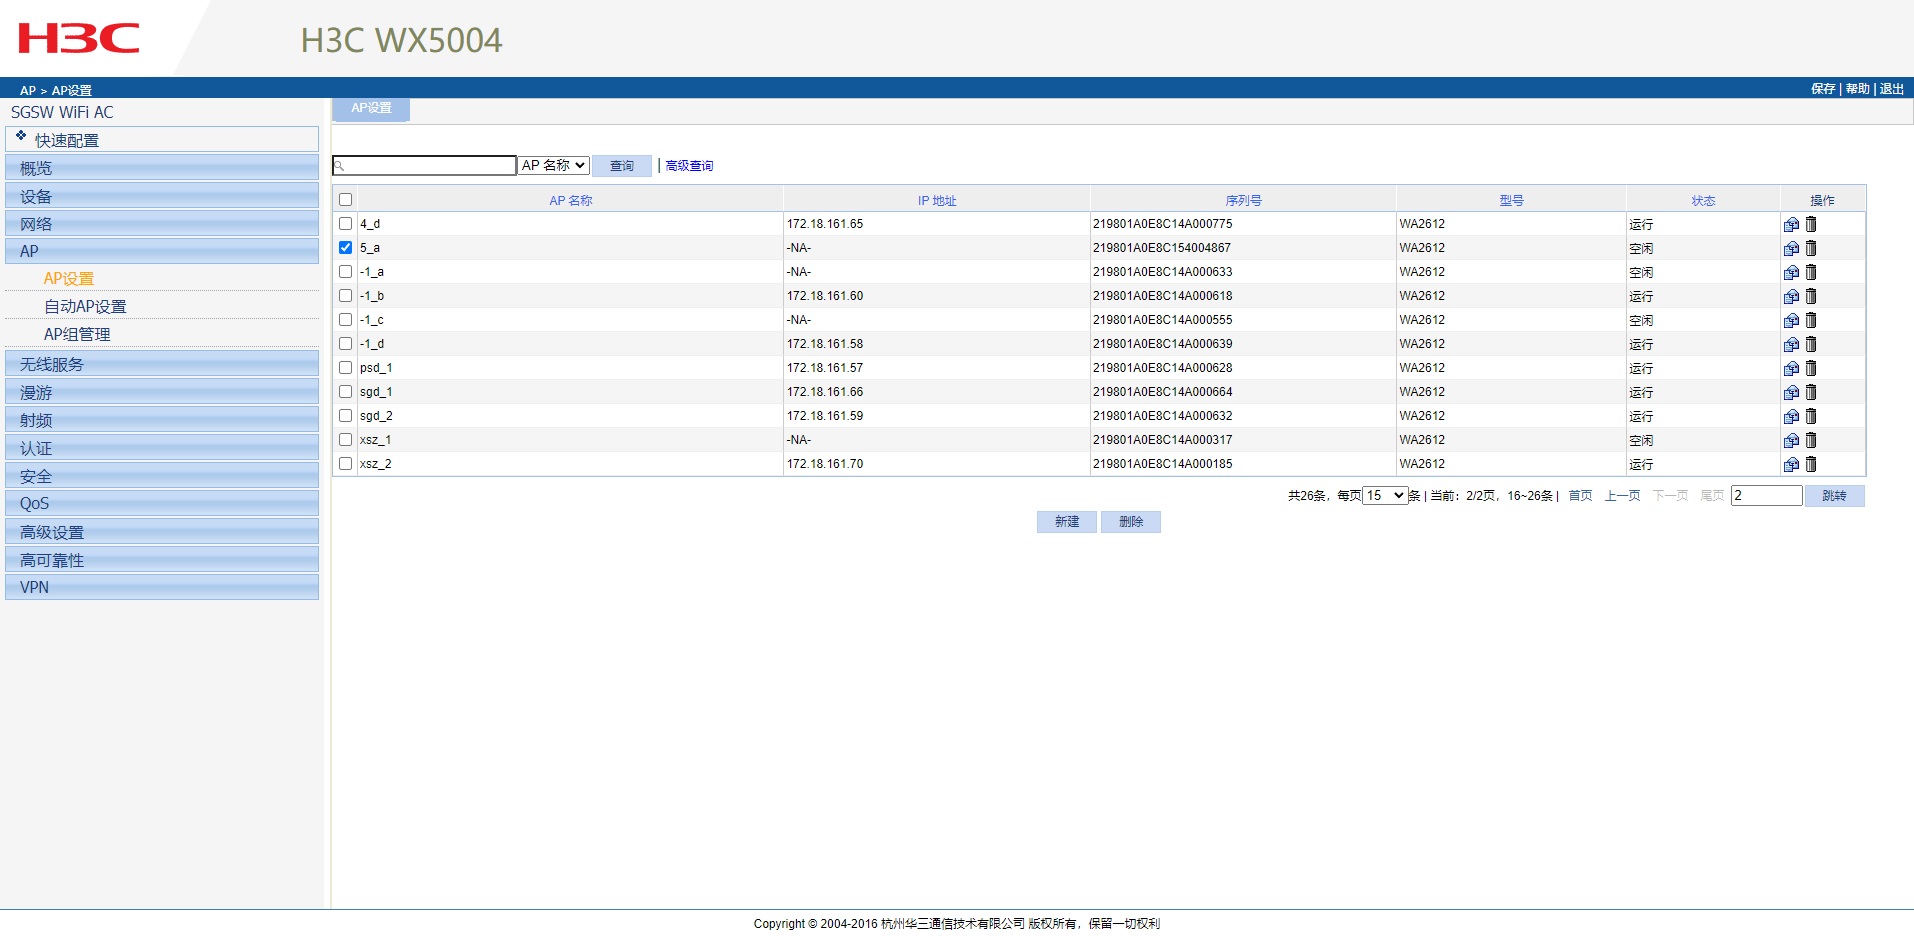Open the edit icon for AP 5_a

tap(1791, 248)
